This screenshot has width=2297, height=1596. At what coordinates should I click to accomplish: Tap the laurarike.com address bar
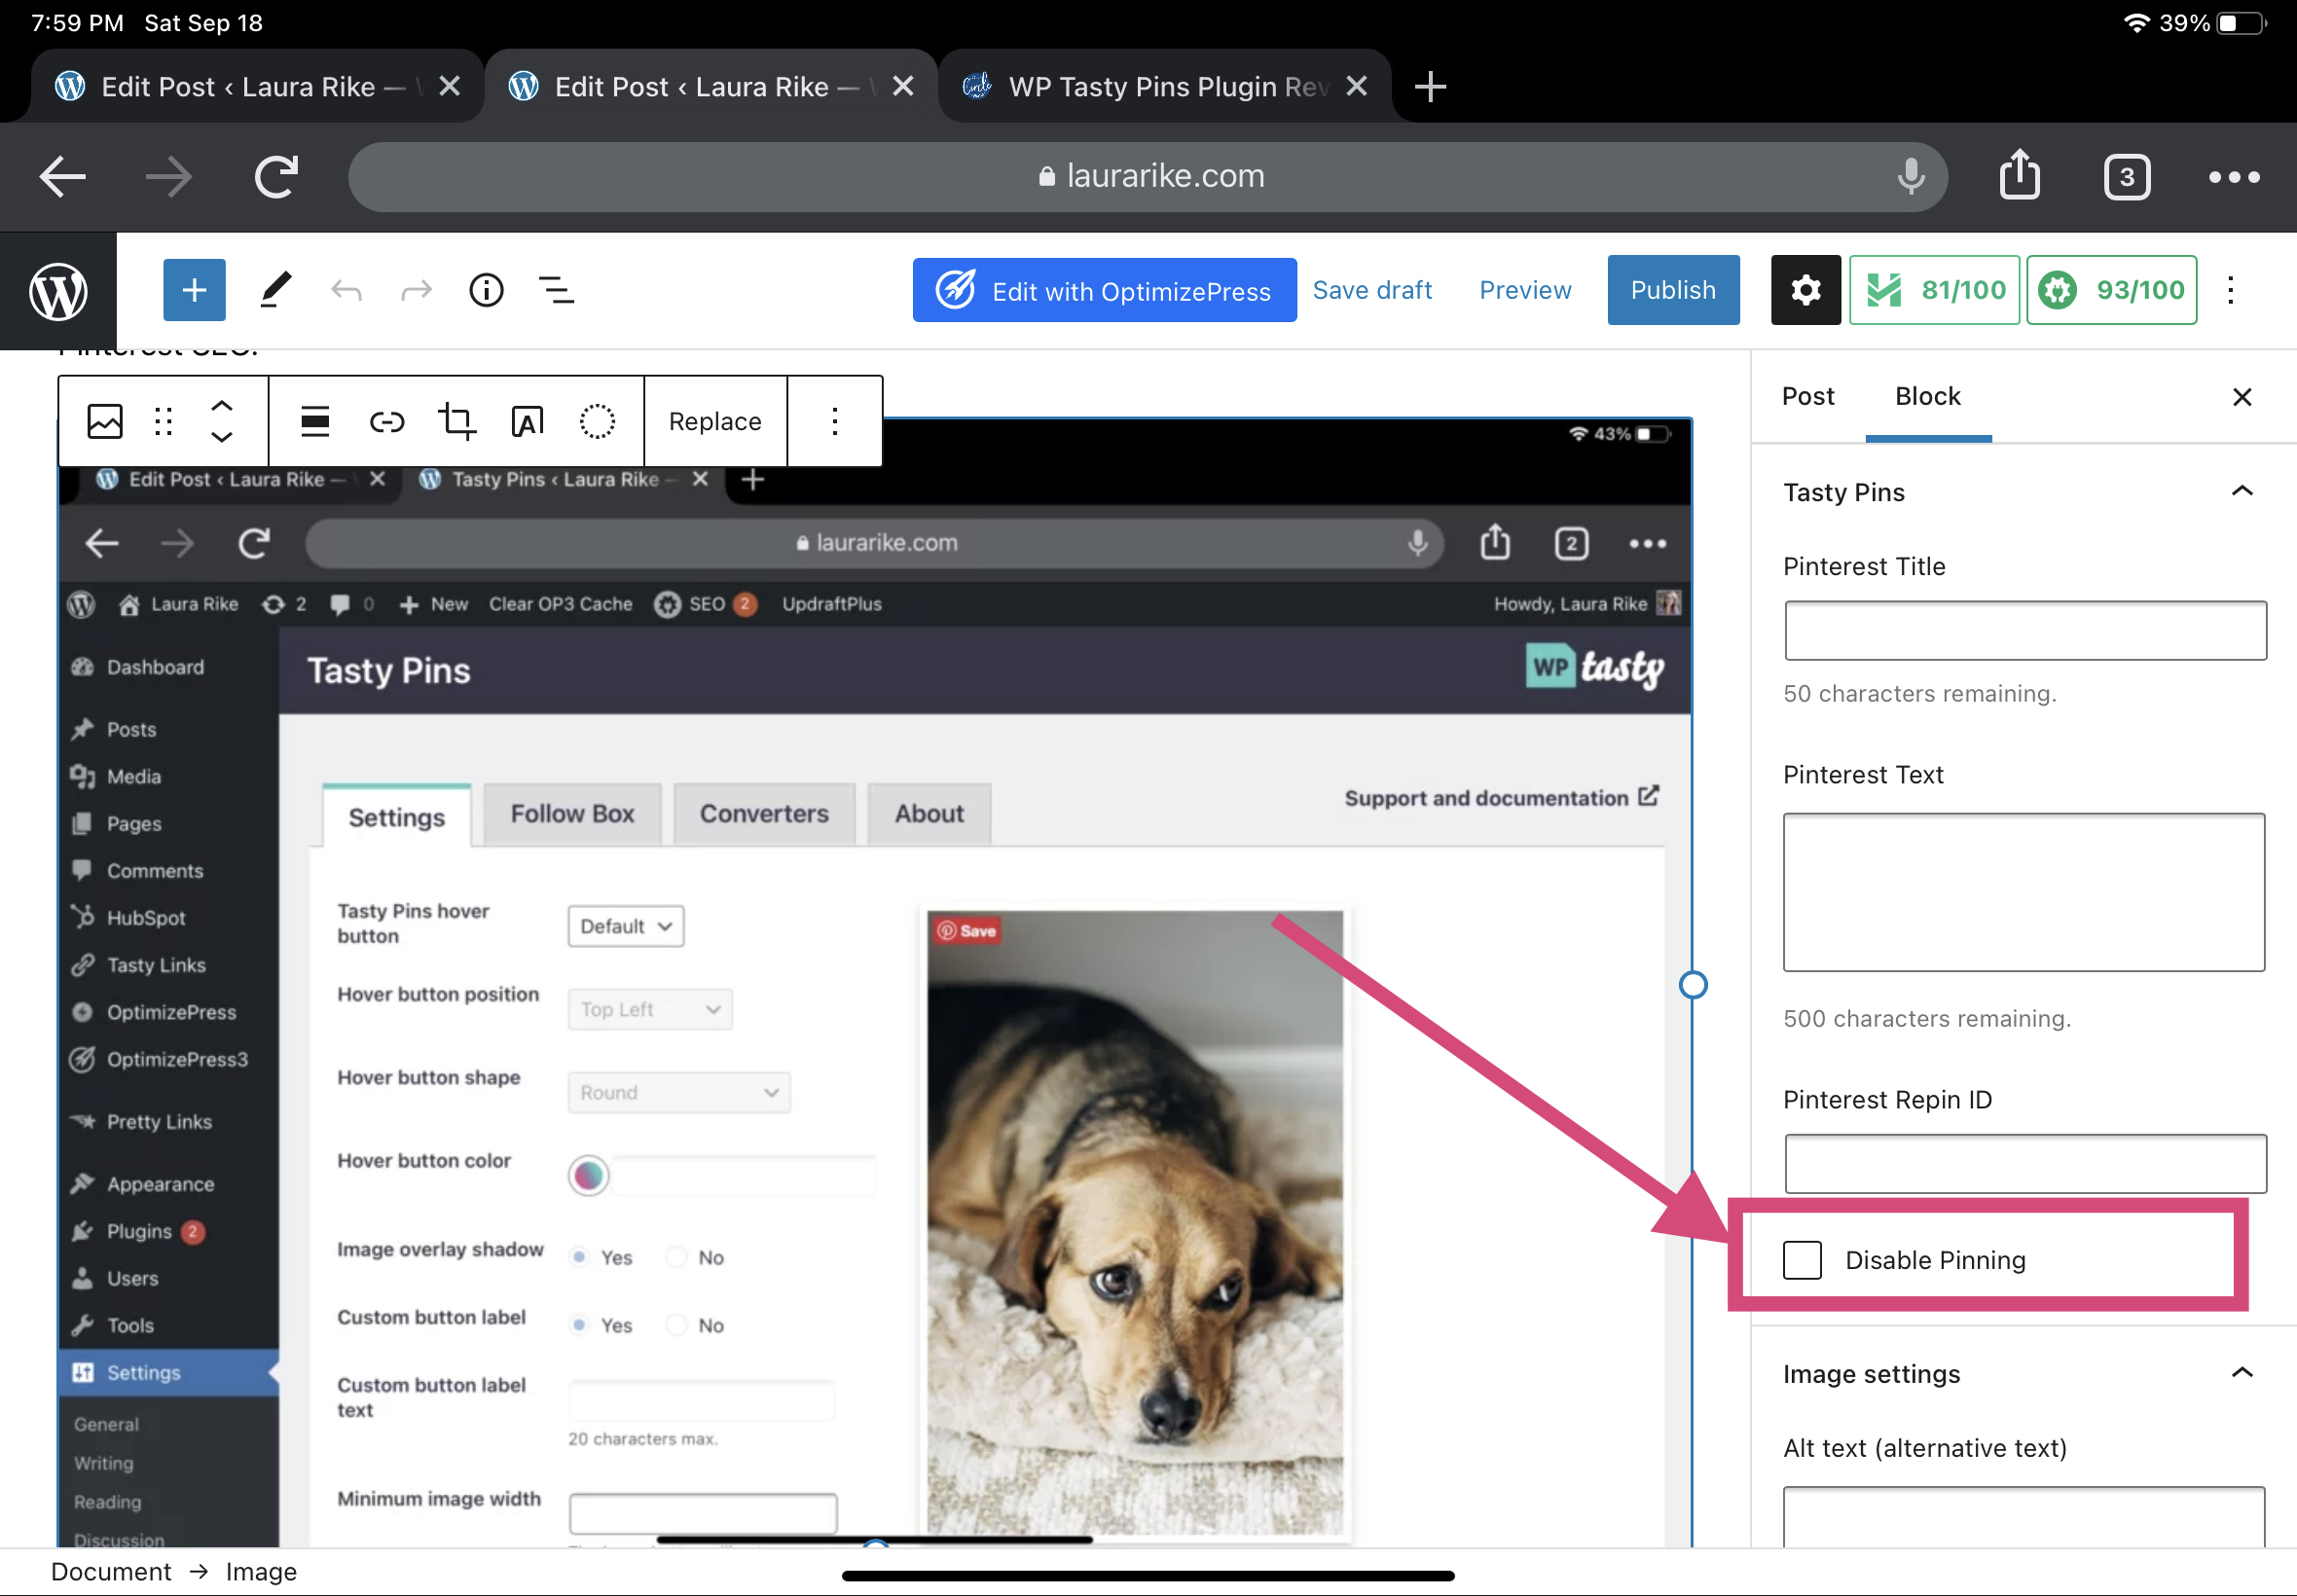point(1148,176)
